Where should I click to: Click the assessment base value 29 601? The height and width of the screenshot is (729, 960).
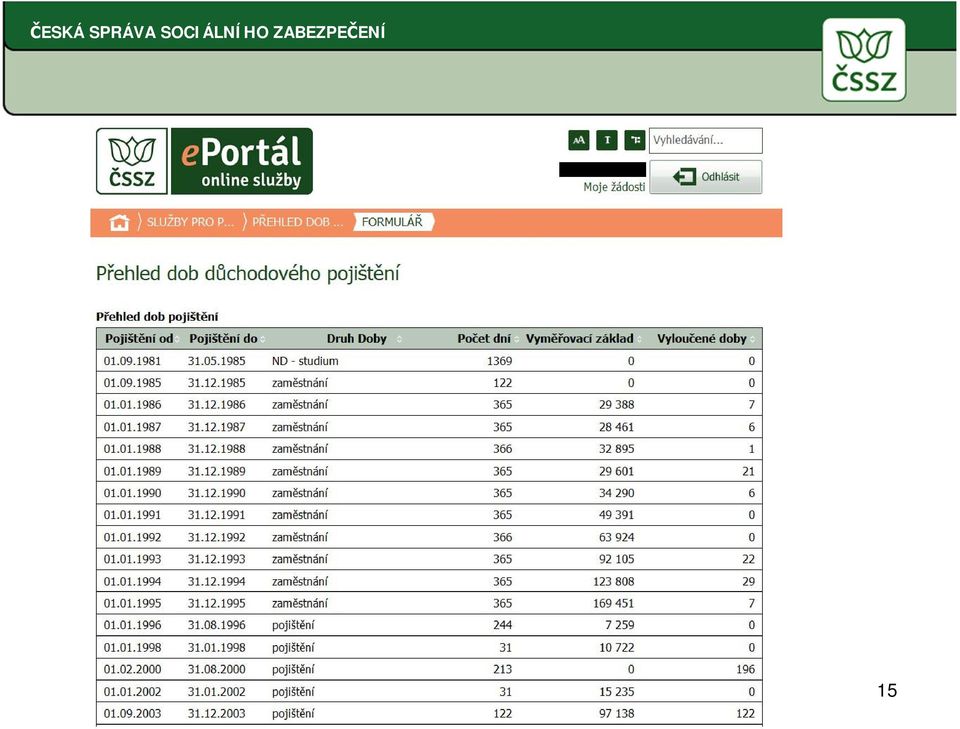(617, 471)
